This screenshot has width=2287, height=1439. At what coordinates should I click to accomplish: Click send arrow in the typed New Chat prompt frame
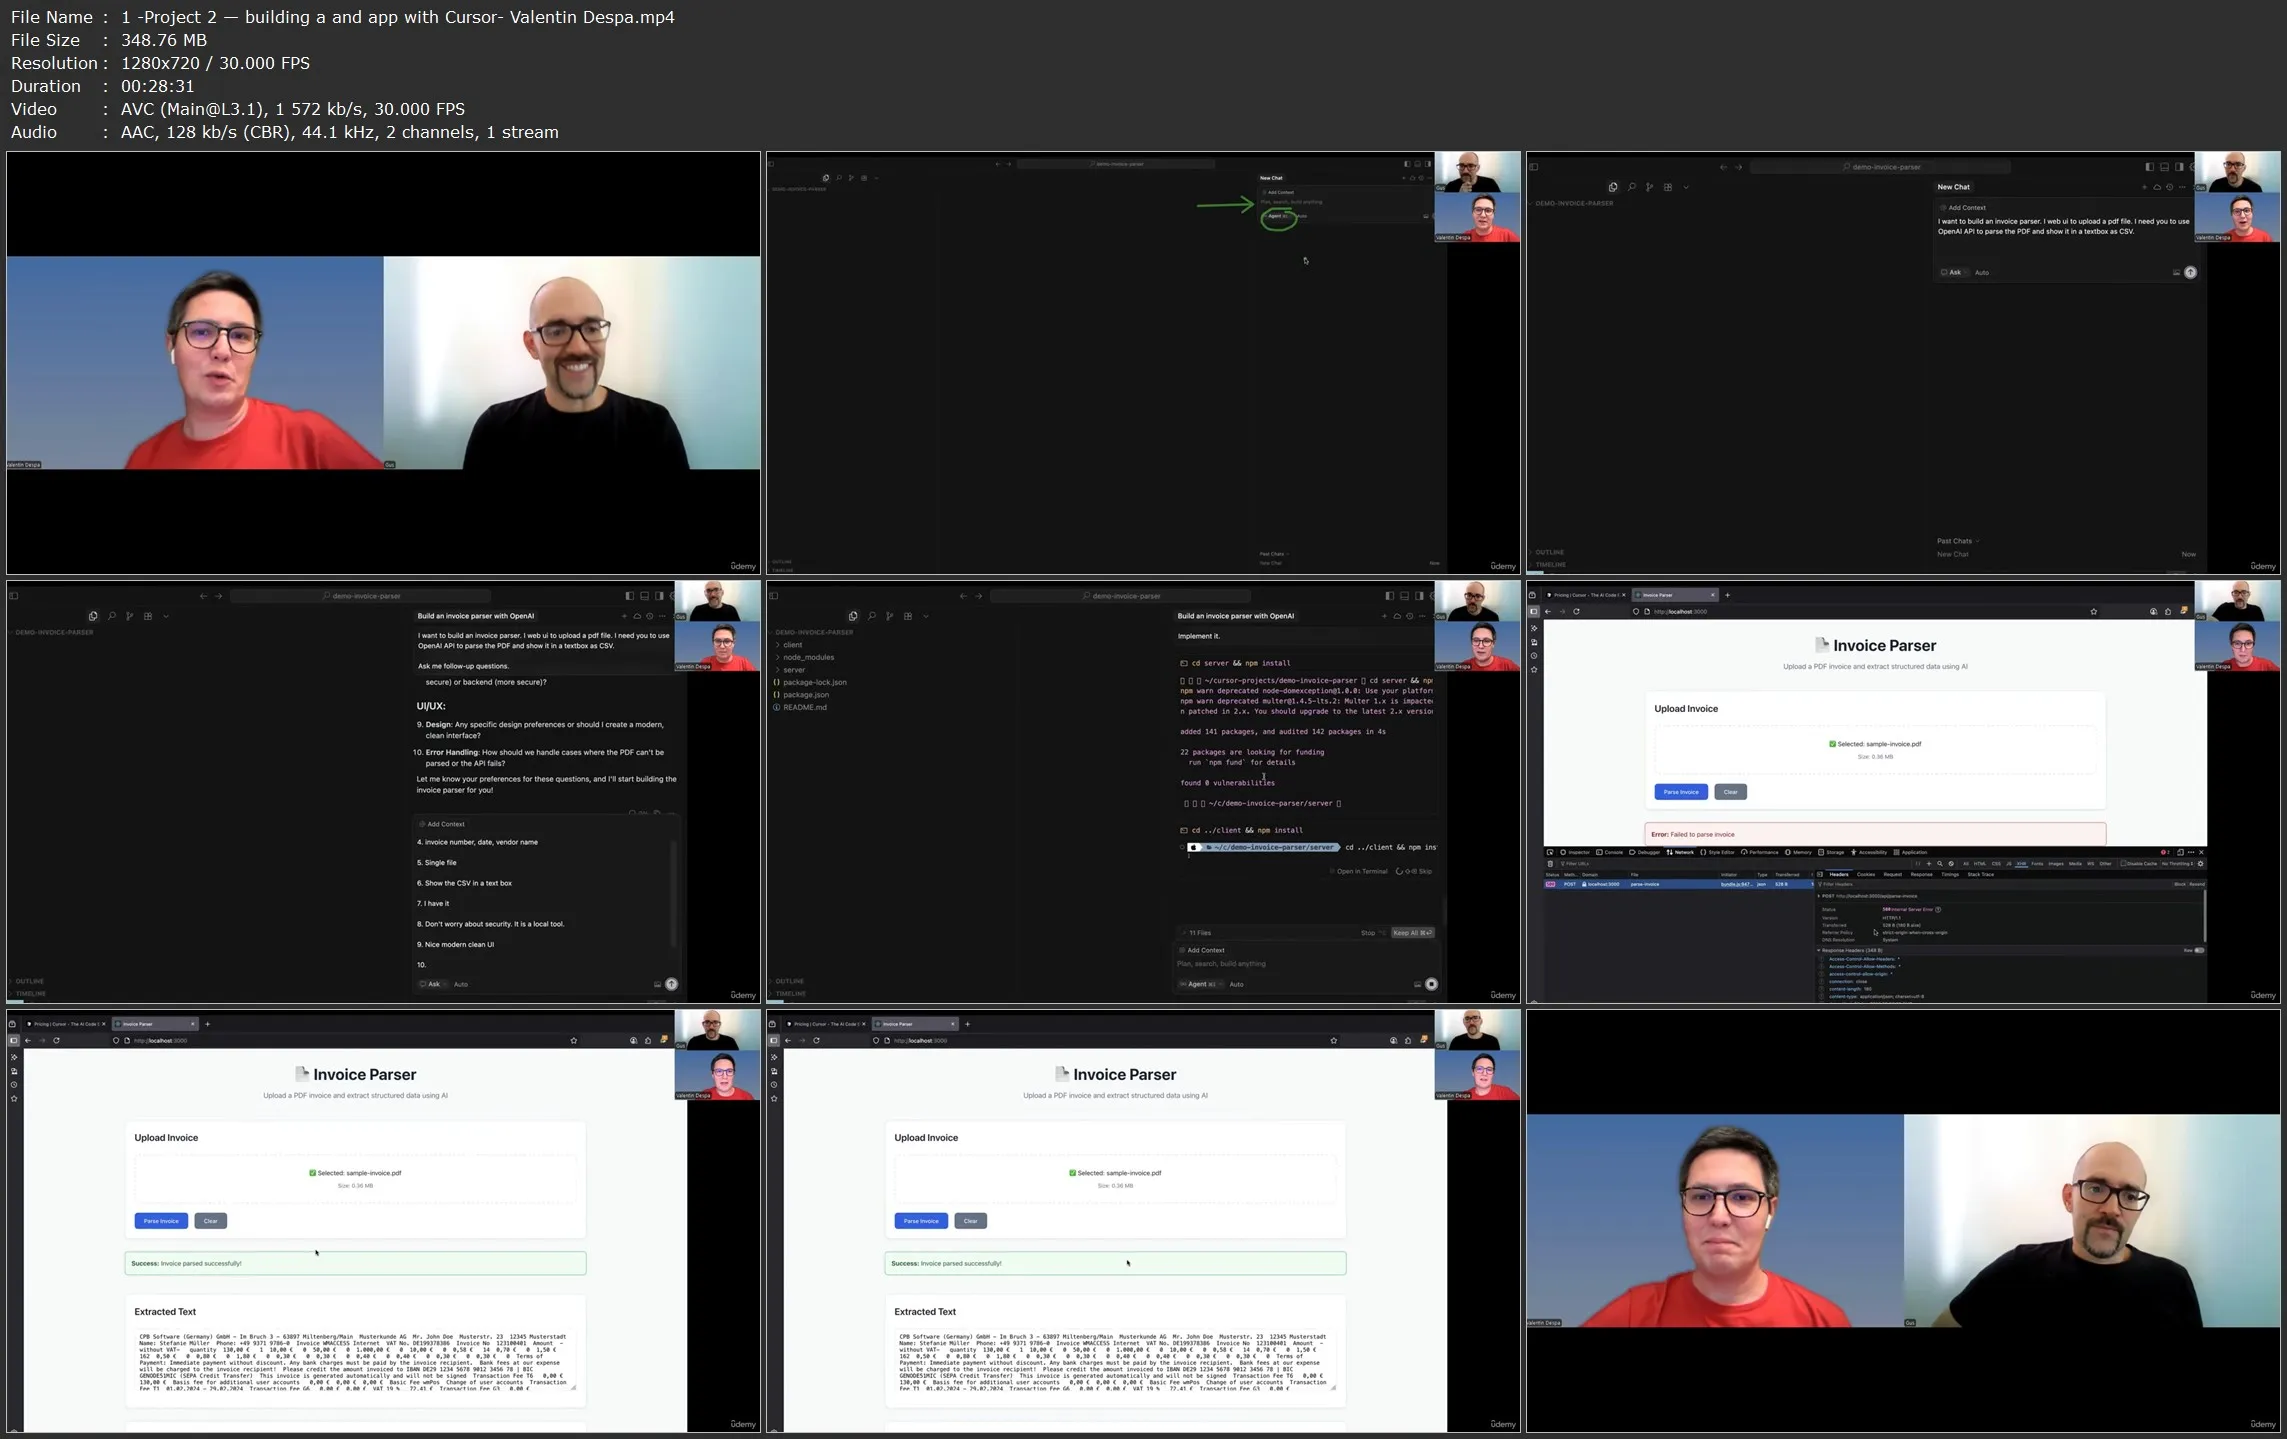[x=2190, y=272]
